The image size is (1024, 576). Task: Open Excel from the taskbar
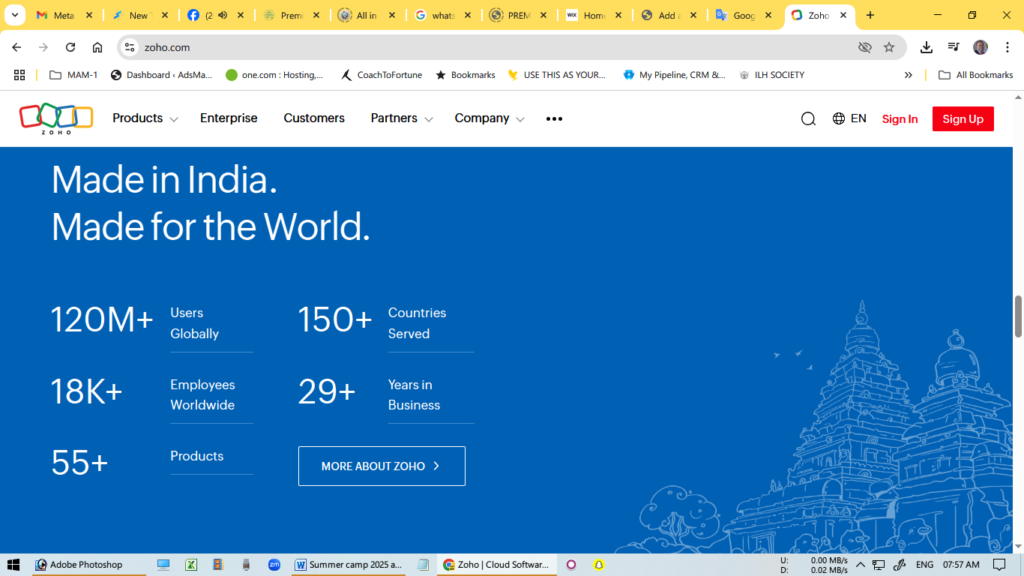pyautogui.click(x=191, y=564)
